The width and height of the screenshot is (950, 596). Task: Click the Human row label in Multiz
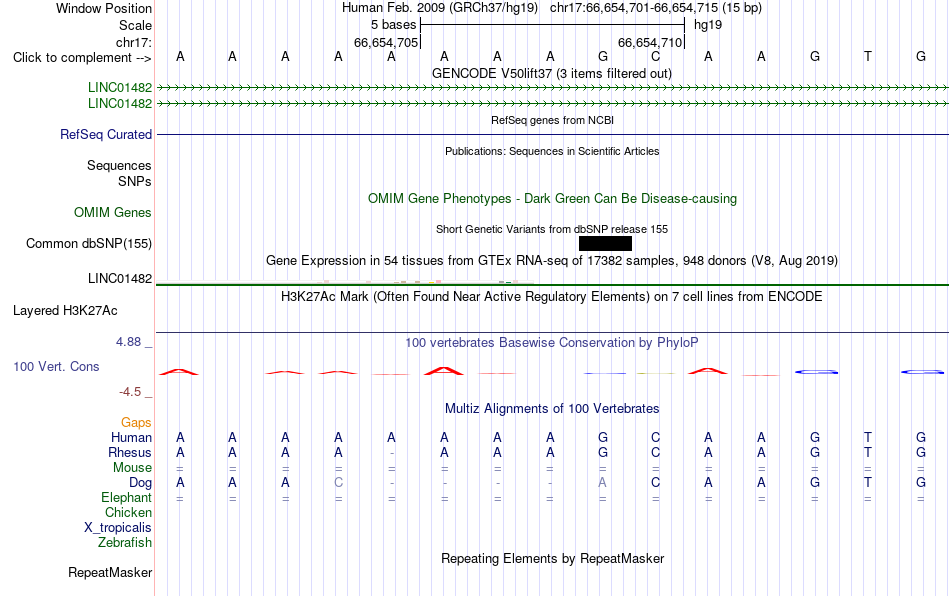point(131,438)
